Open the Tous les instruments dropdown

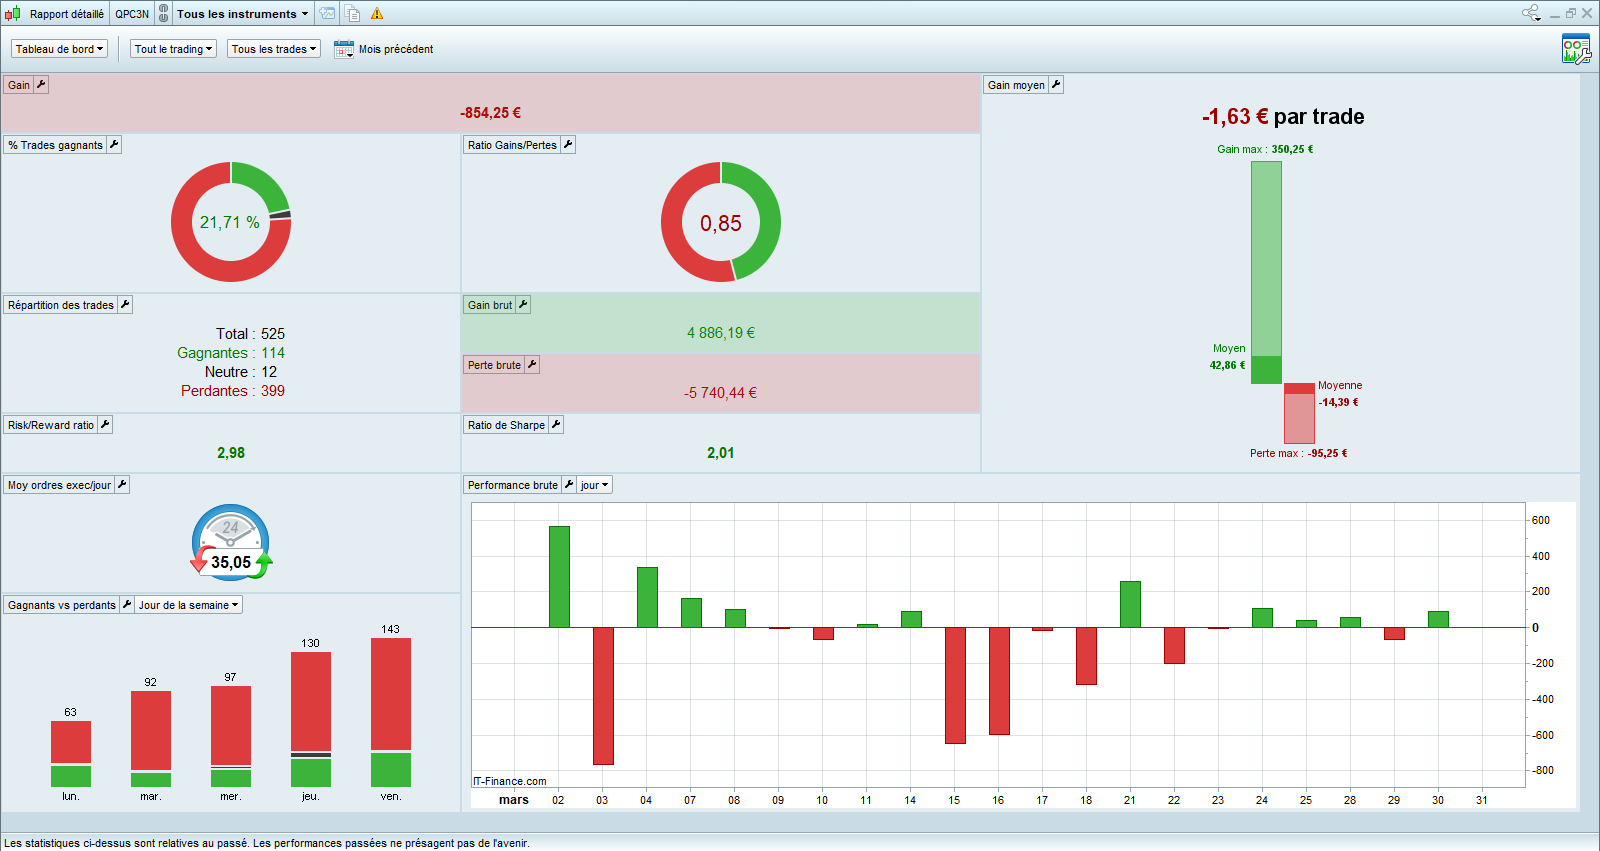243,14
